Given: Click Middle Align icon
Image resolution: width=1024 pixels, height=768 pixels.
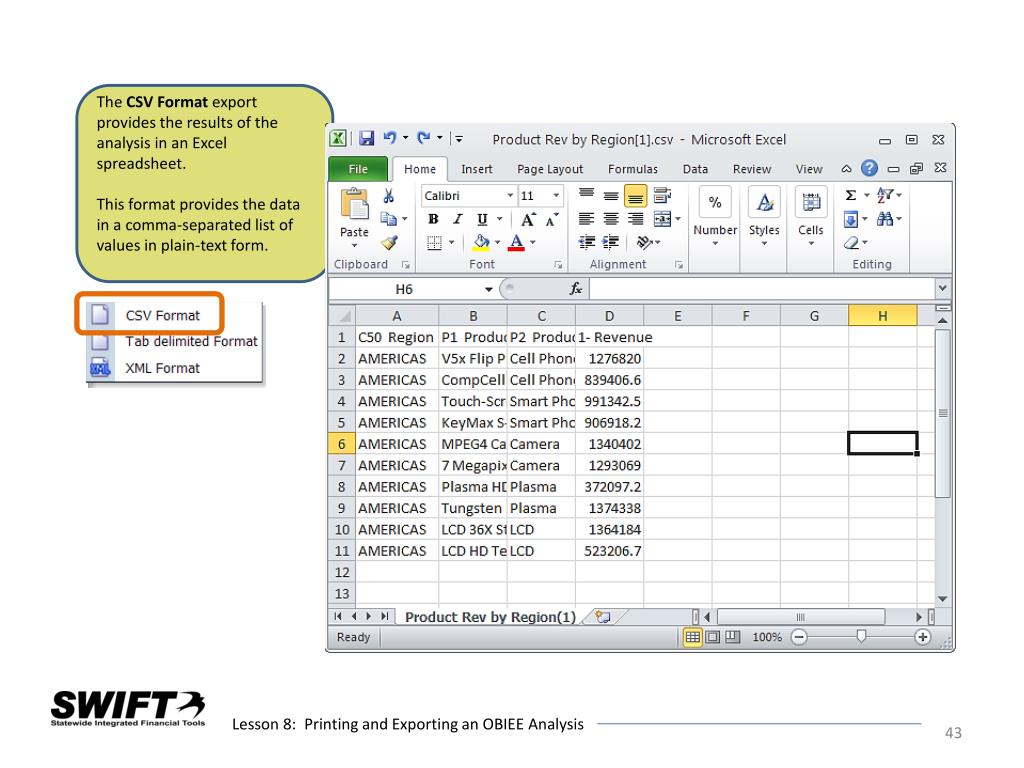Looking at the screenshot, I should click(611, 195).
